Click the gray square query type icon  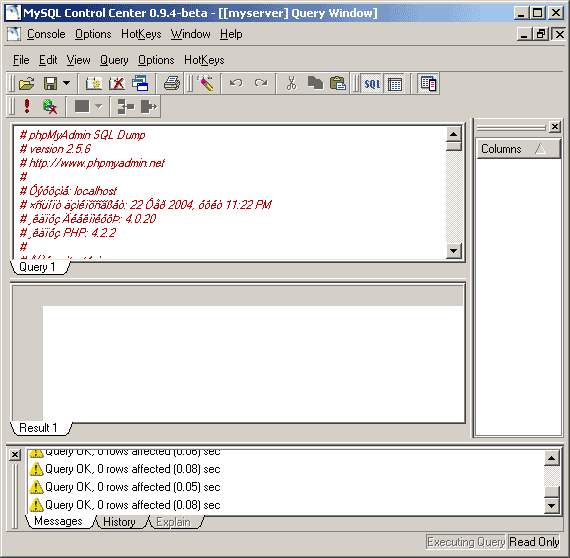tap(82, 107)
